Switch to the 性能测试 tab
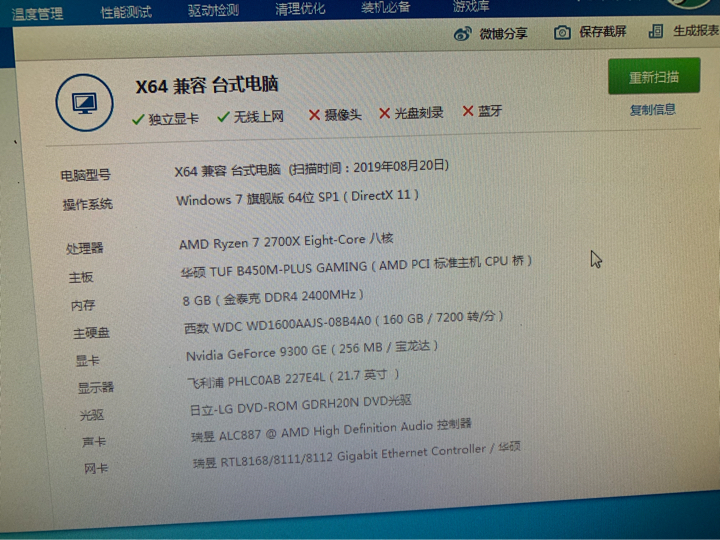 [126, 13]
